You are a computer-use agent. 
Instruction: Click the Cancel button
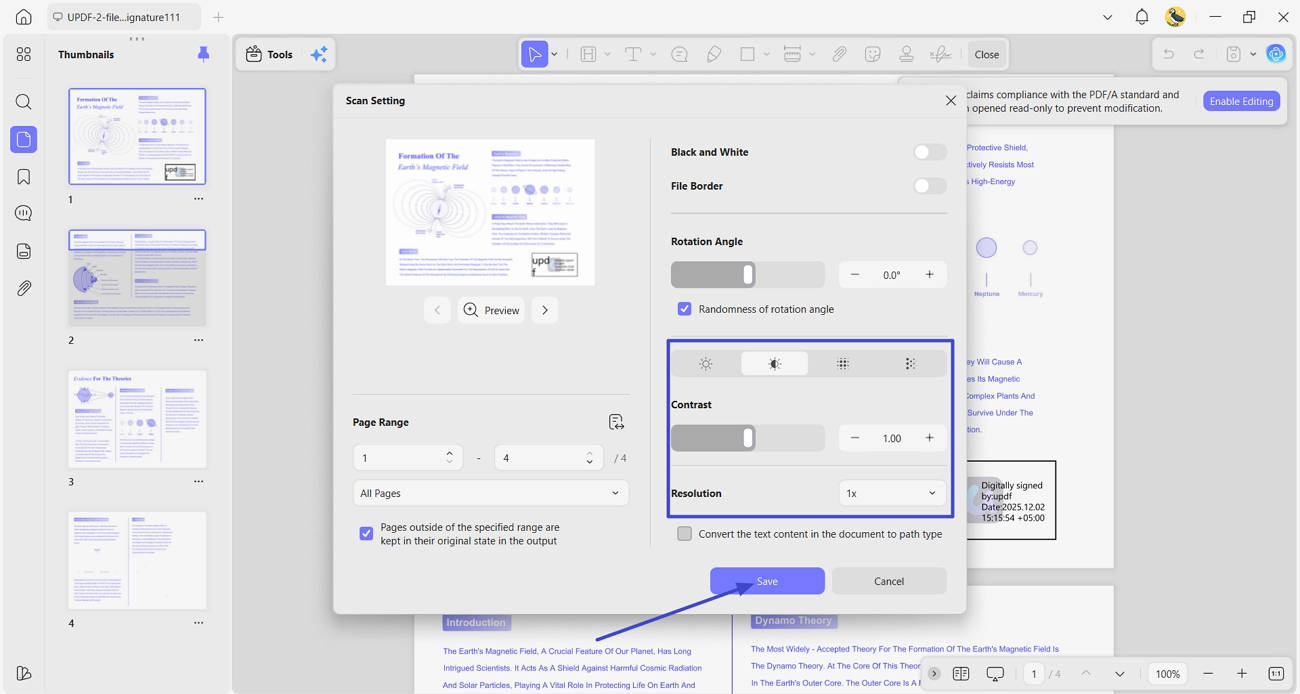[x=889, y=581]
